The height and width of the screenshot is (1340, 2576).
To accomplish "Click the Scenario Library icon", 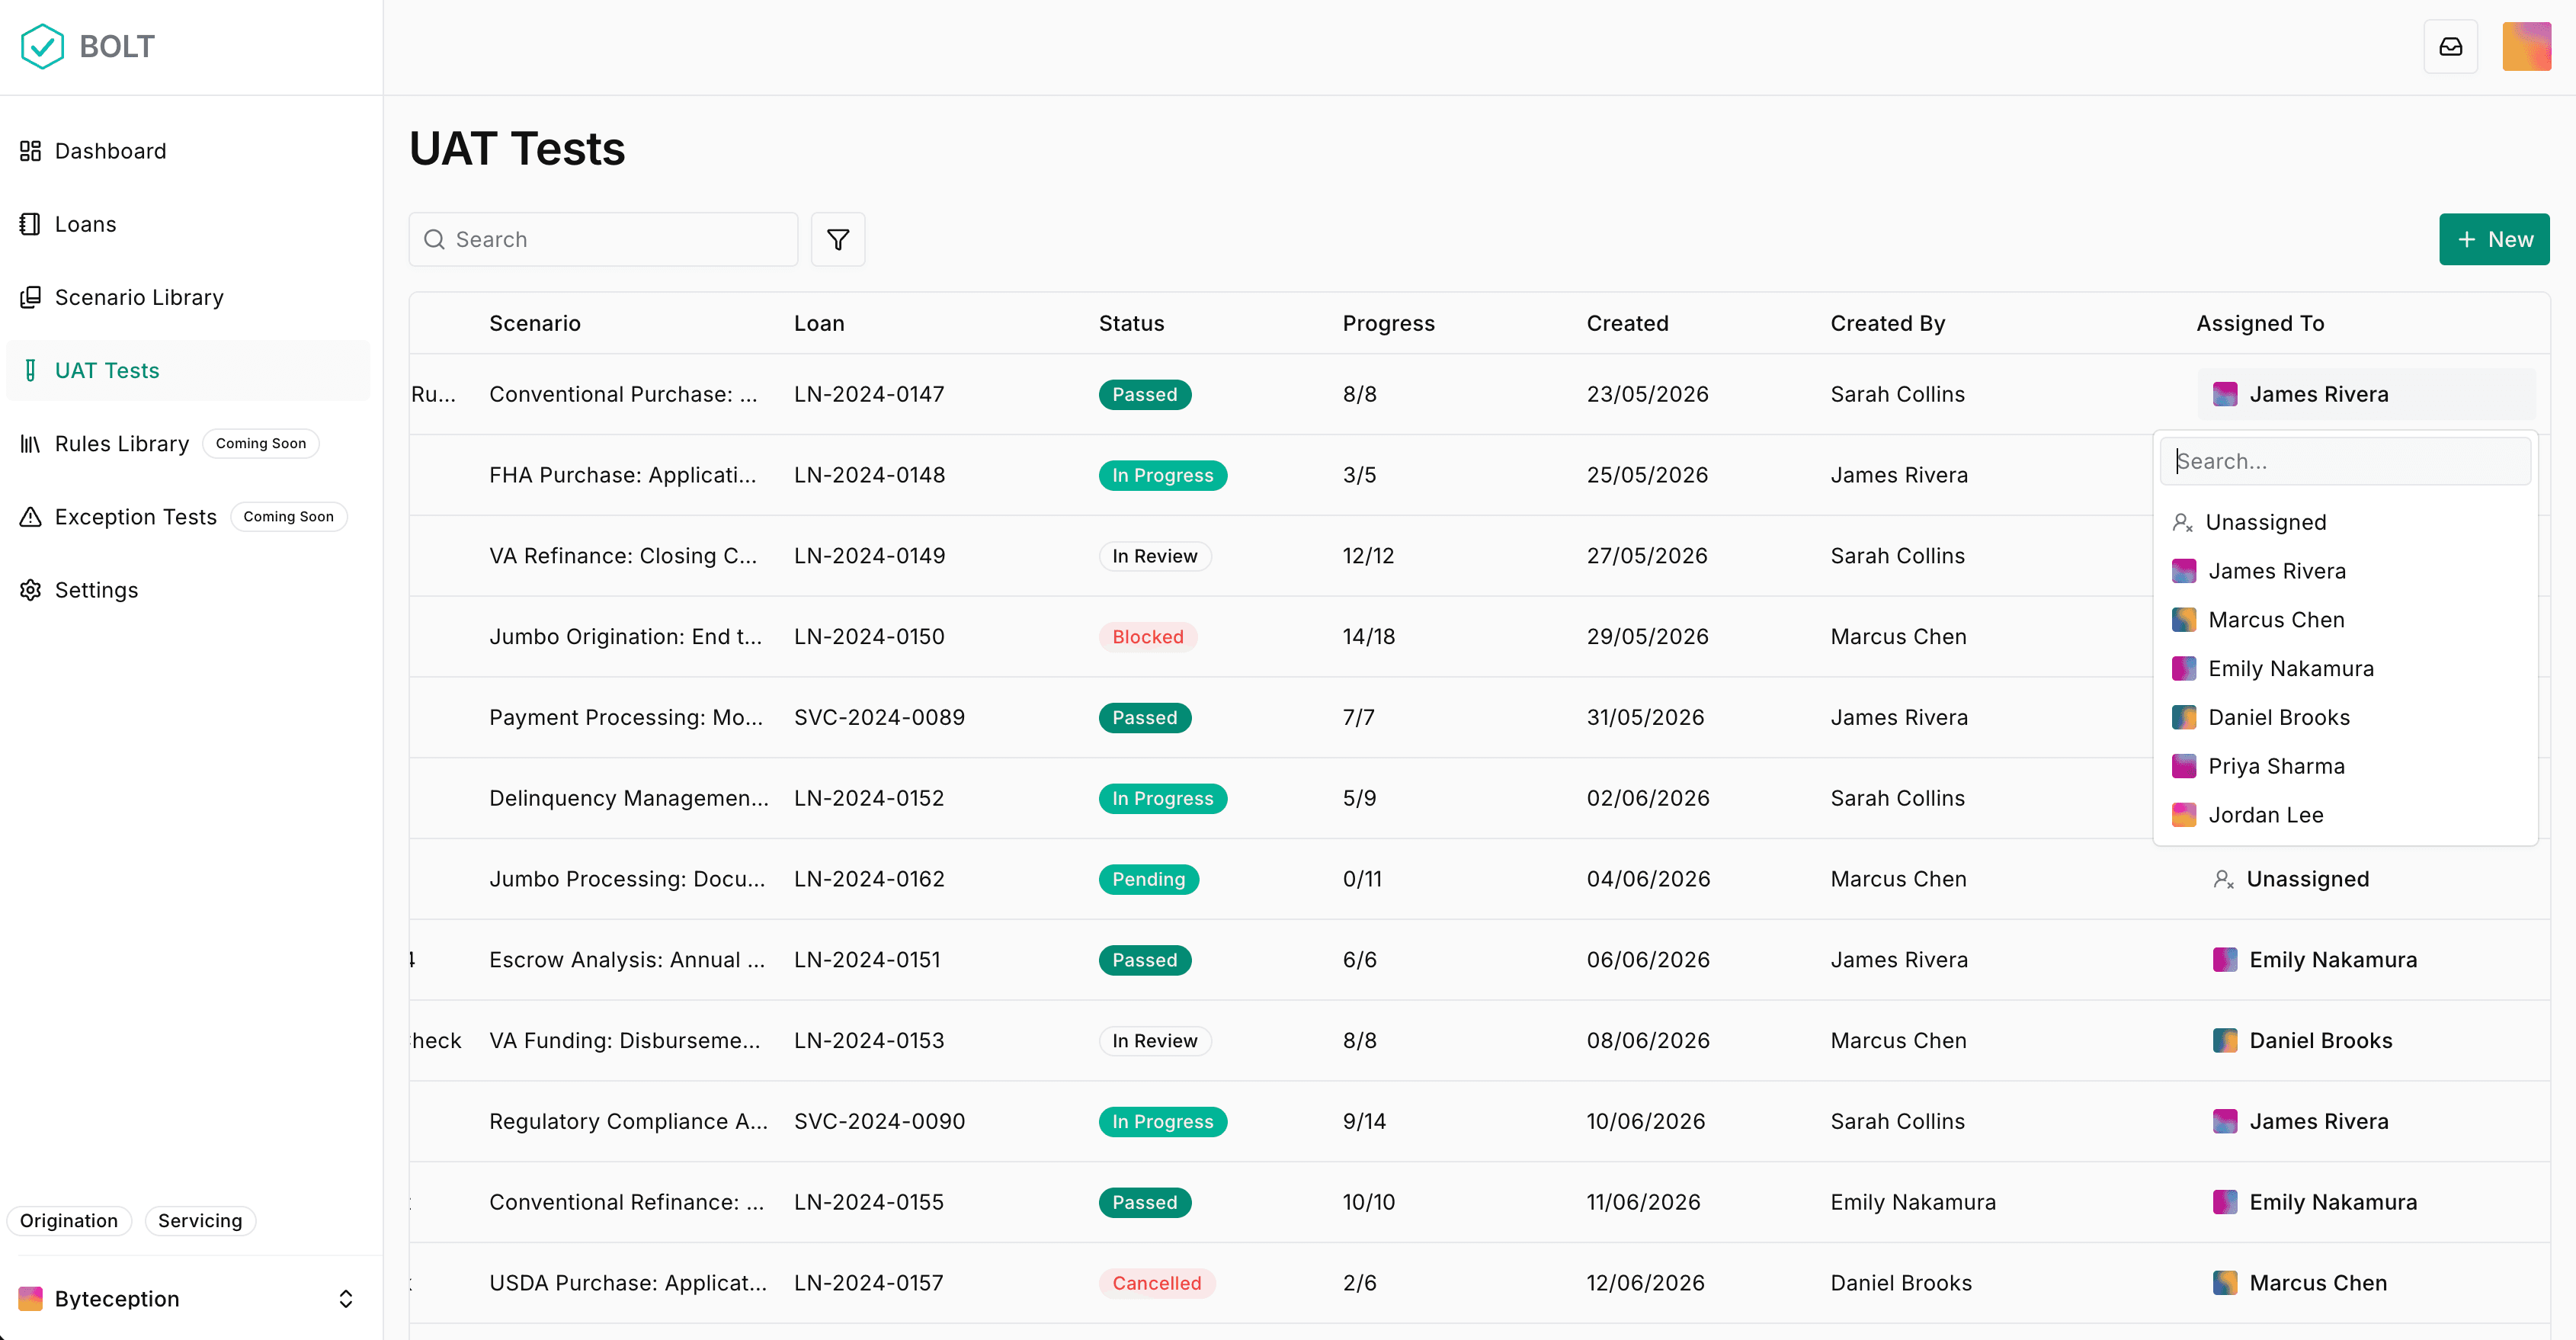I will (31, 297).
